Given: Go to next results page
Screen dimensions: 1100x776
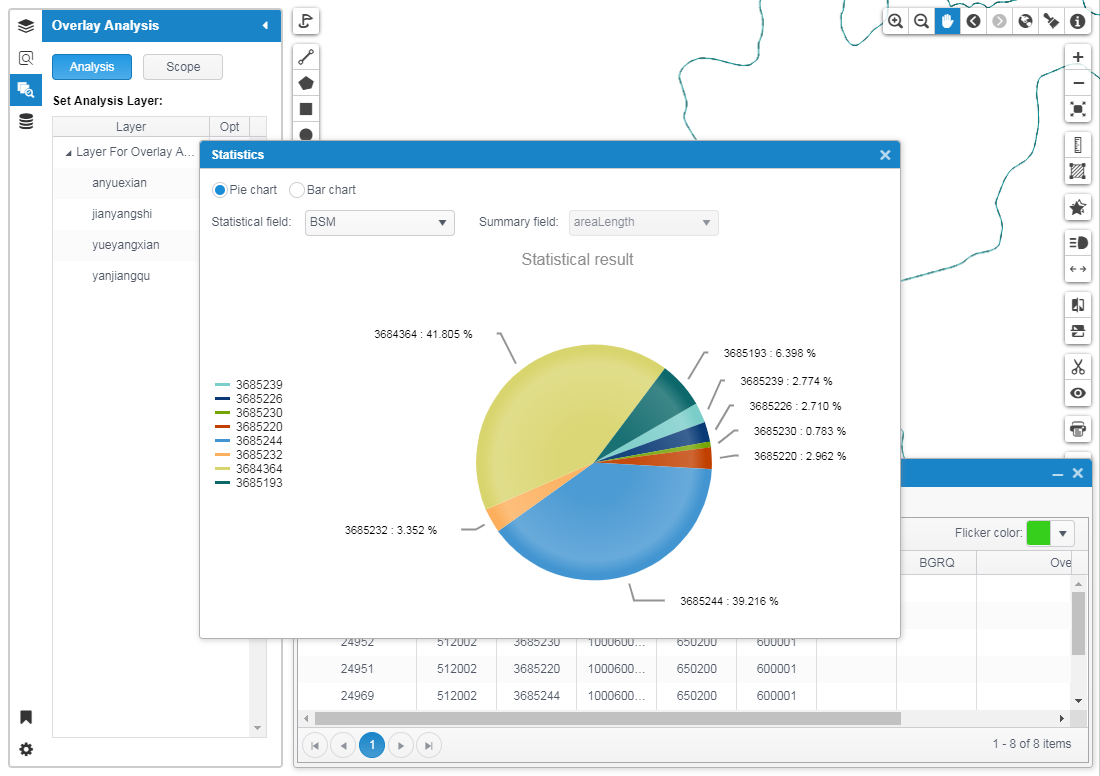Looking at the screenshot, I should pyautogui.click(x=401, y=745).
